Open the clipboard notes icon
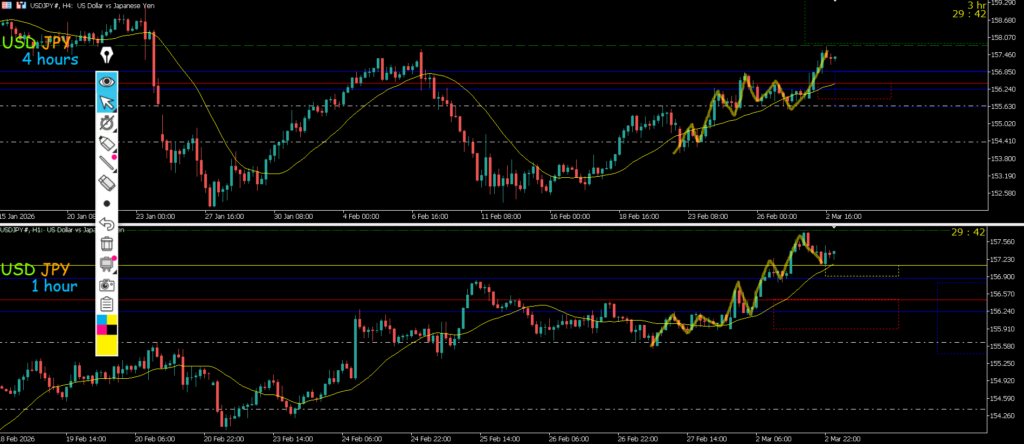The width and height of the screenshot is (1024, 444). 107,304
